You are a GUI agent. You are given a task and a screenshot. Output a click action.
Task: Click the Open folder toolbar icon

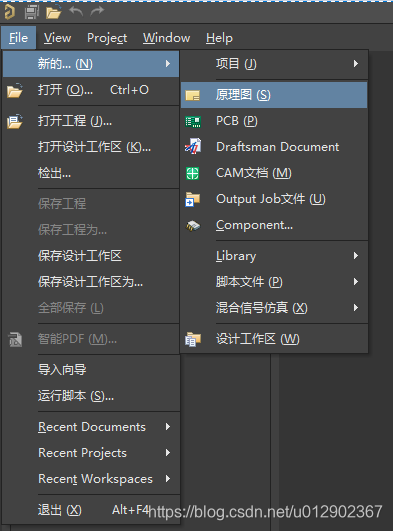[54, 13]
